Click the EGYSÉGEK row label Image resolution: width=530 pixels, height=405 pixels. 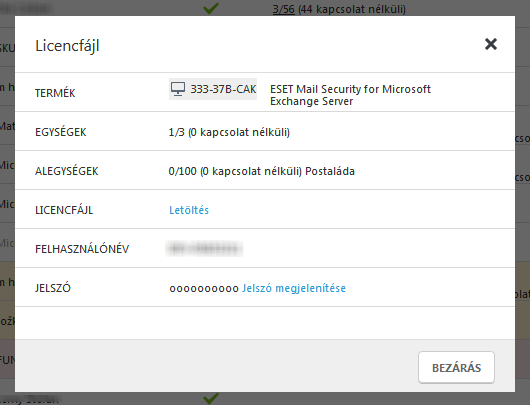click(61, 132)
